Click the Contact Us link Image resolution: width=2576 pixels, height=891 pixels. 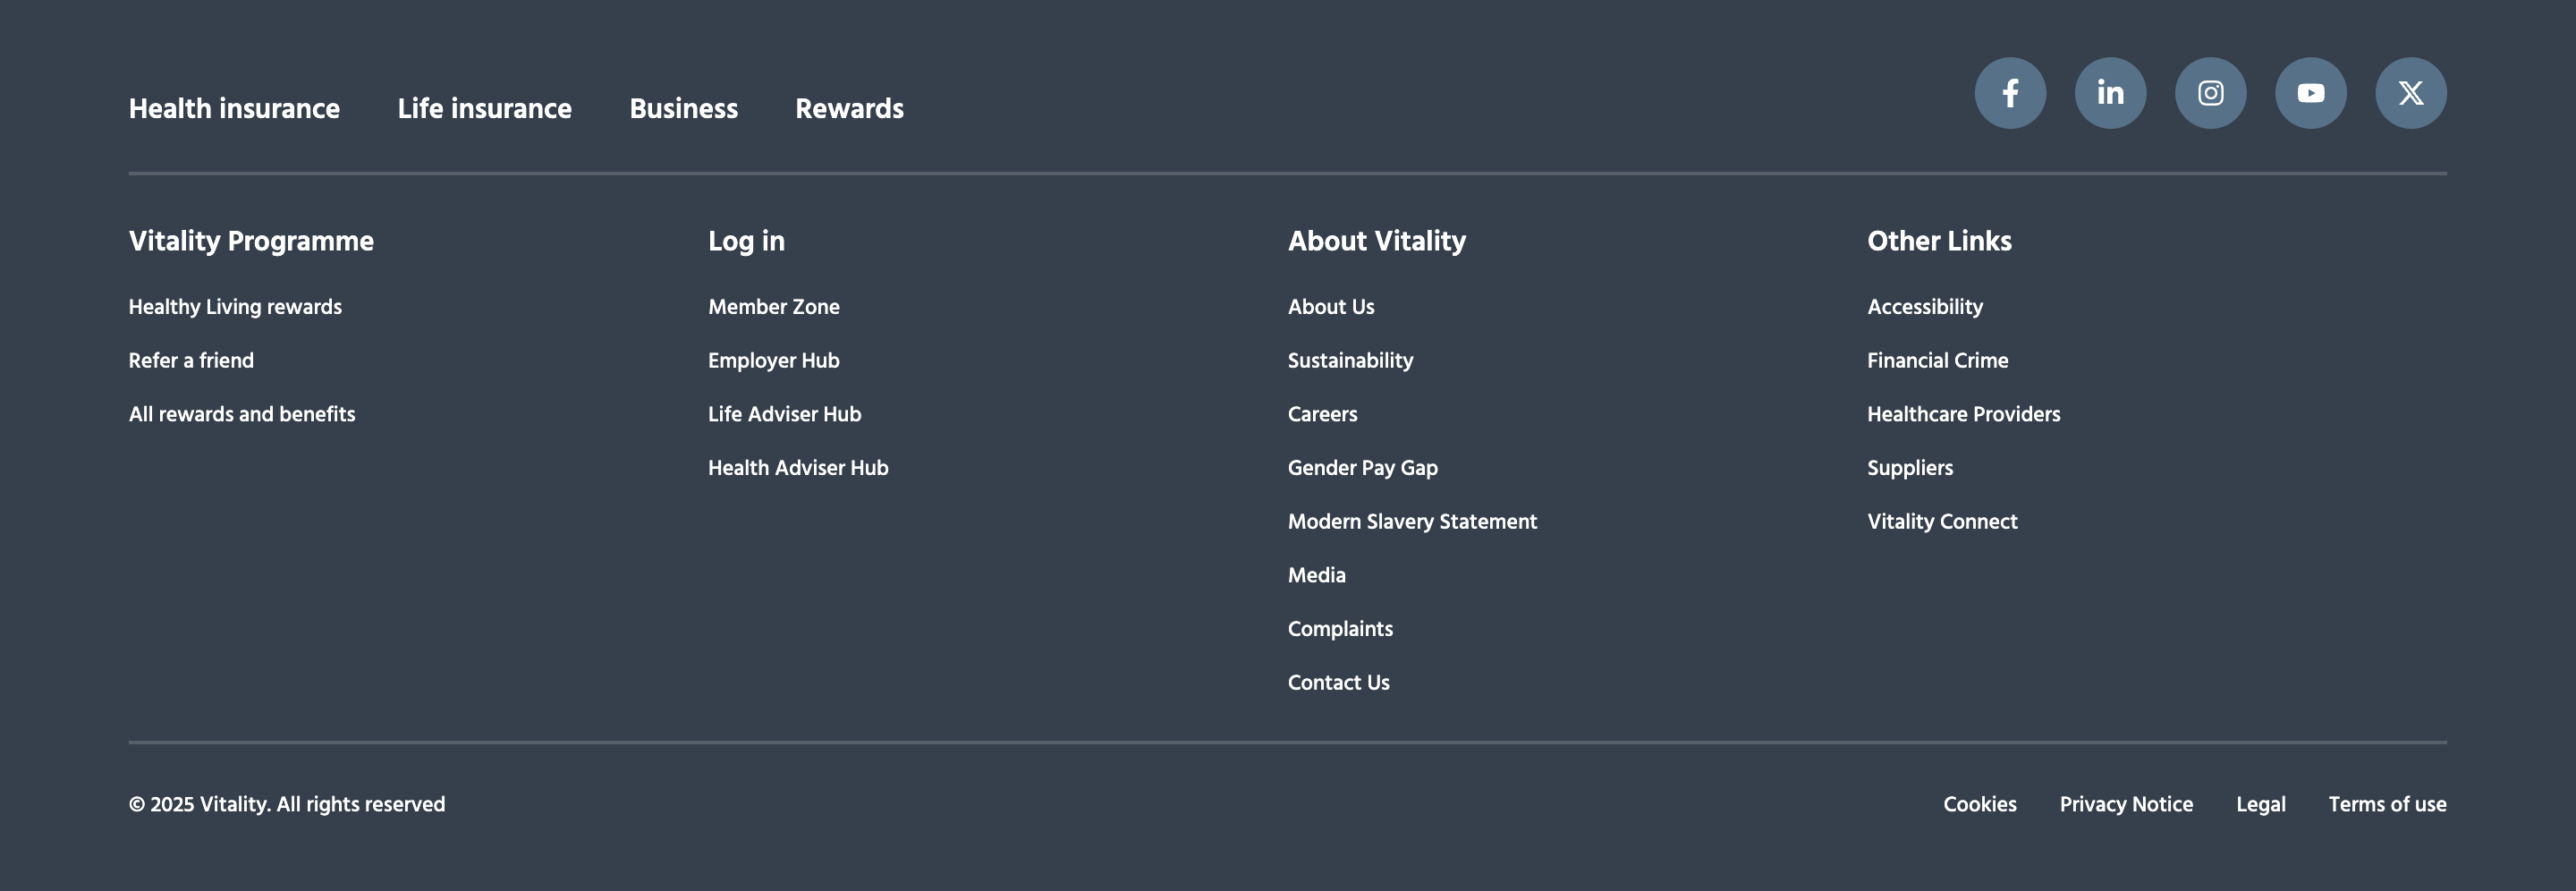[1338, 682]
